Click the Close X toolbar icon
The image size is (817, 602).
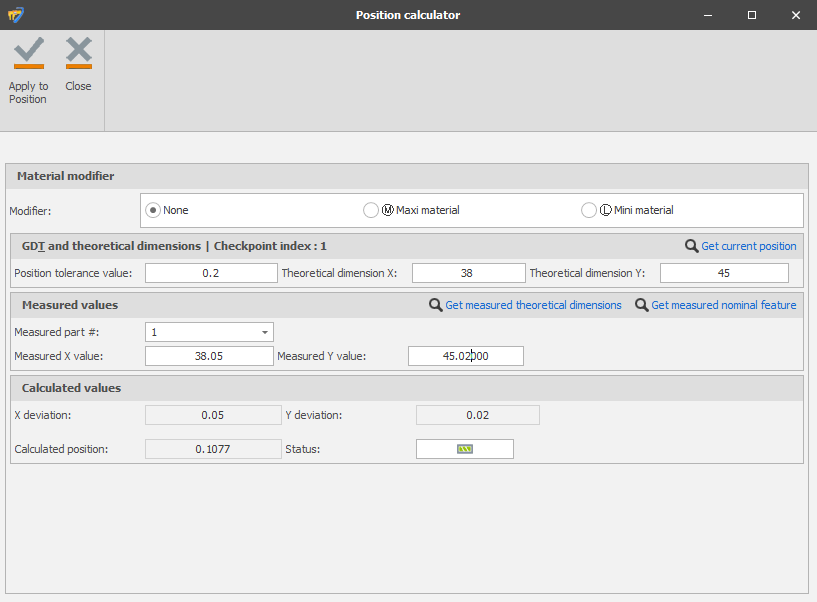(x=78, y=53)
